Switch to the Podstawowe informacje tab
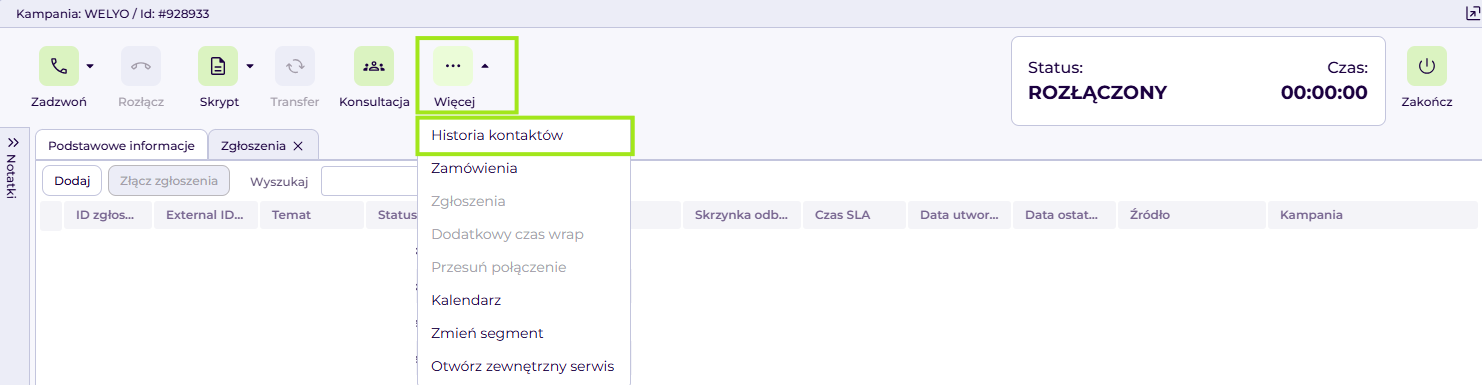The width and height of the screenshot is (1482, 385). [121, 145]
